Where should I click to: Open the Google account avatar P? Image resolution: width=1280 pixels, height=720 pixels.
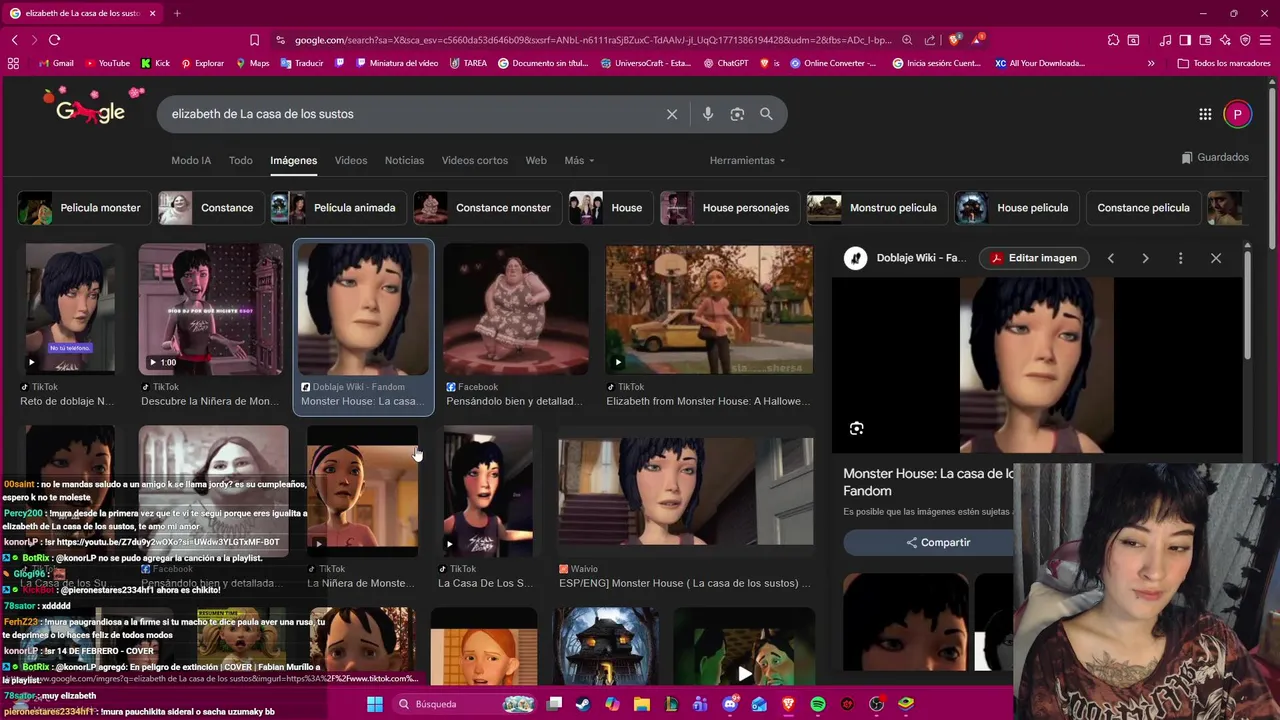pos(1237,114)
